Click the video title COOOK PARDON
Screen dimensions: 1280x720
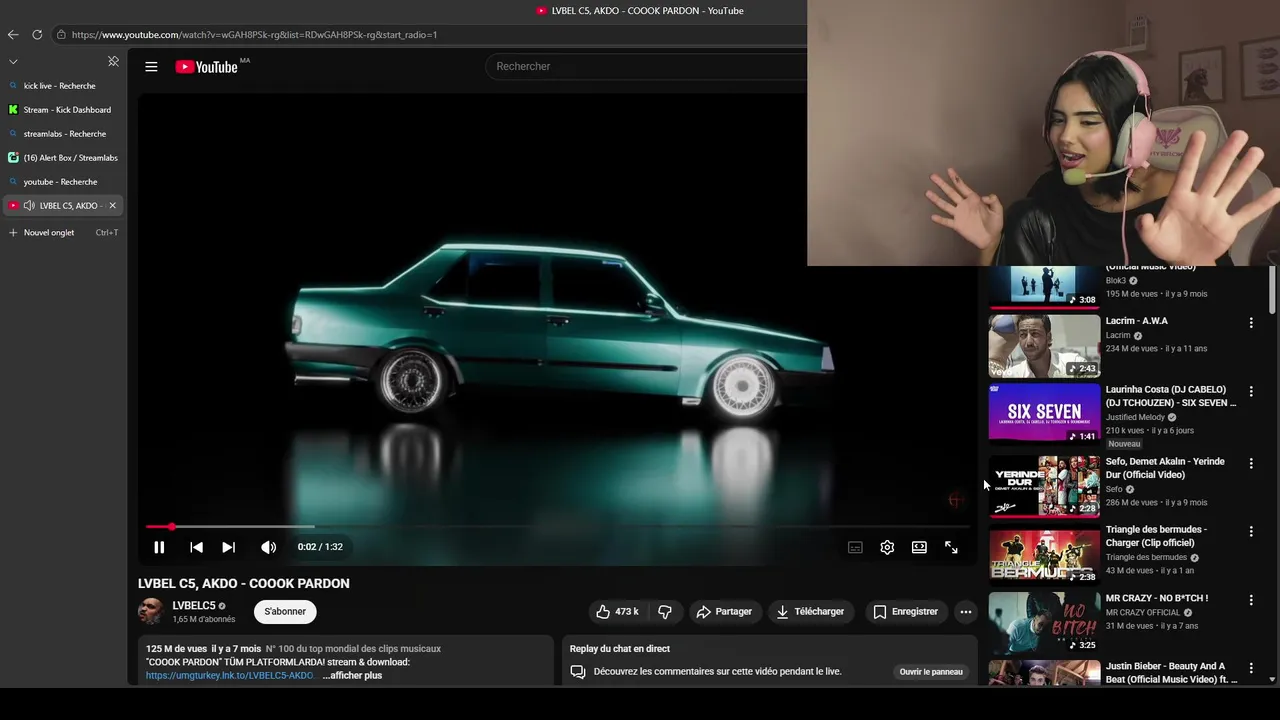coord(244,583)
